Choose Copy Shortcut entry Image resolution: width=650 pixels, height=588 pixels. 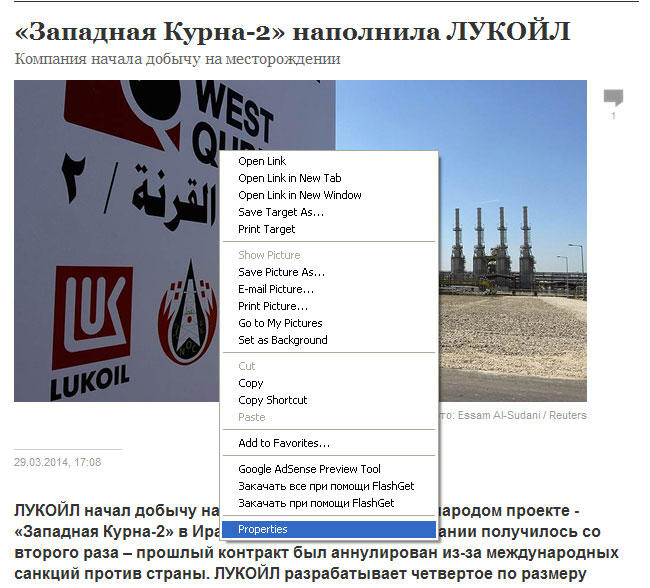(329, 400)
